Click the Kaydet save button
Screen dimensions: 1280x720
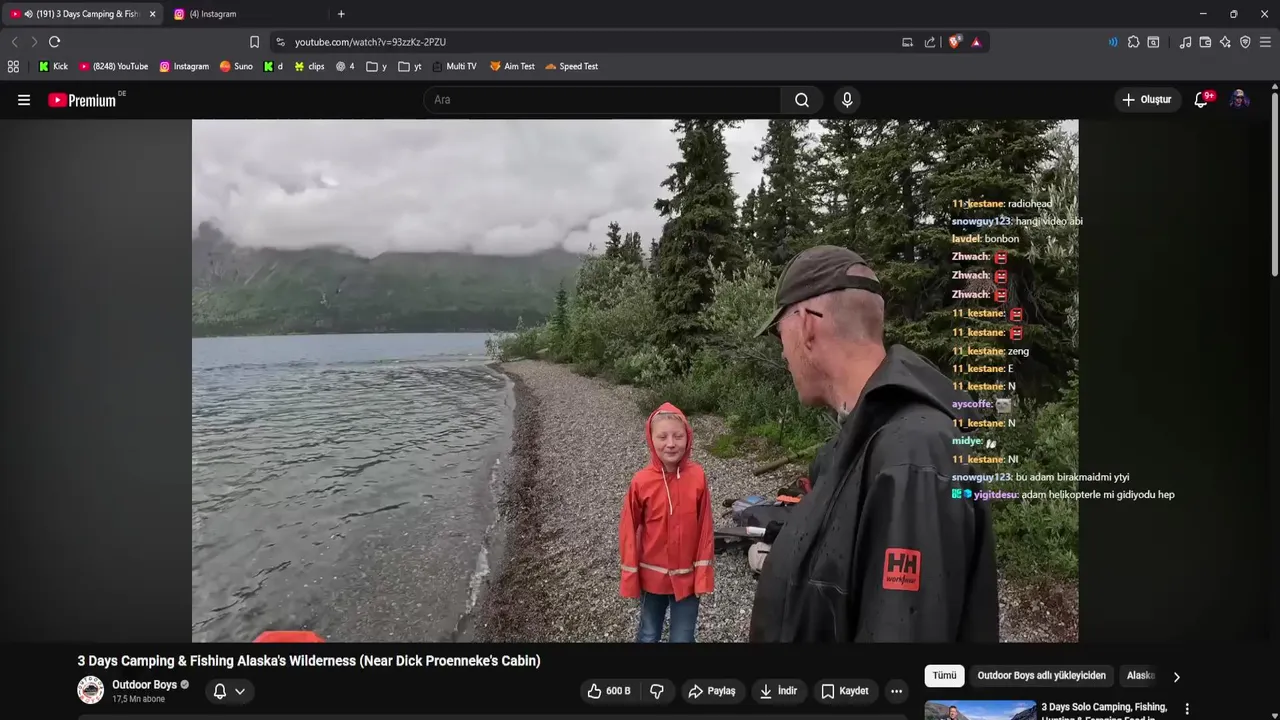845,691
